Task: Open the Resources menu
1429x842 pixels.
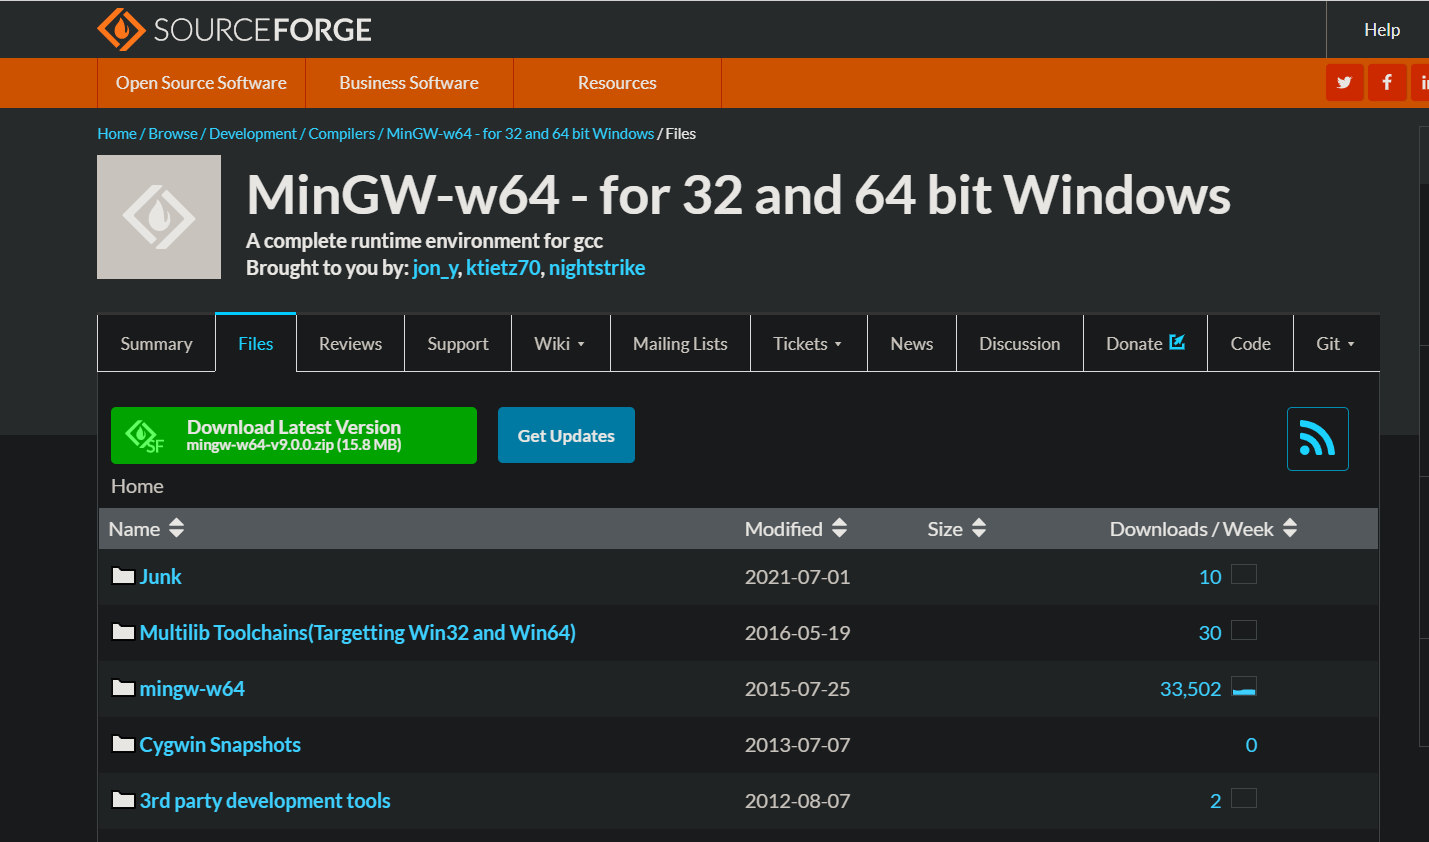Action: tap(617, 83)
